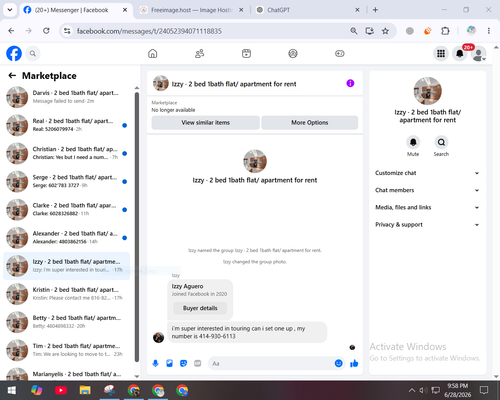Open the Christian conversation
Viewport: 500px width, 400px height.
click(66, 153)
